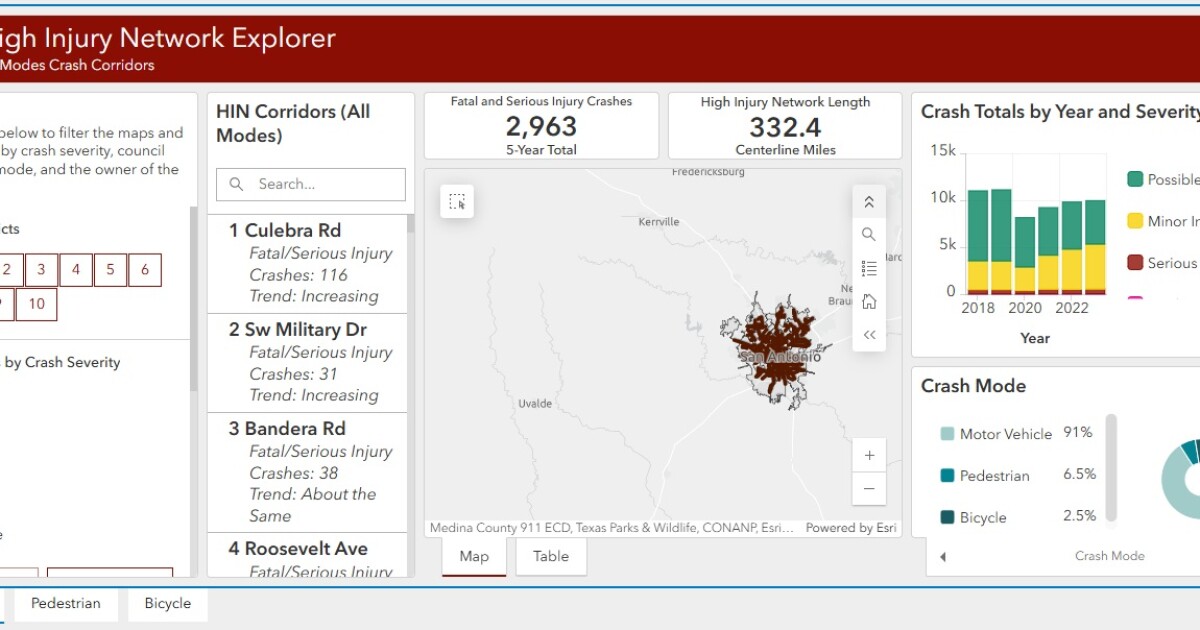
Task: Zoom out using the map minus button
Action: point(869,489)
